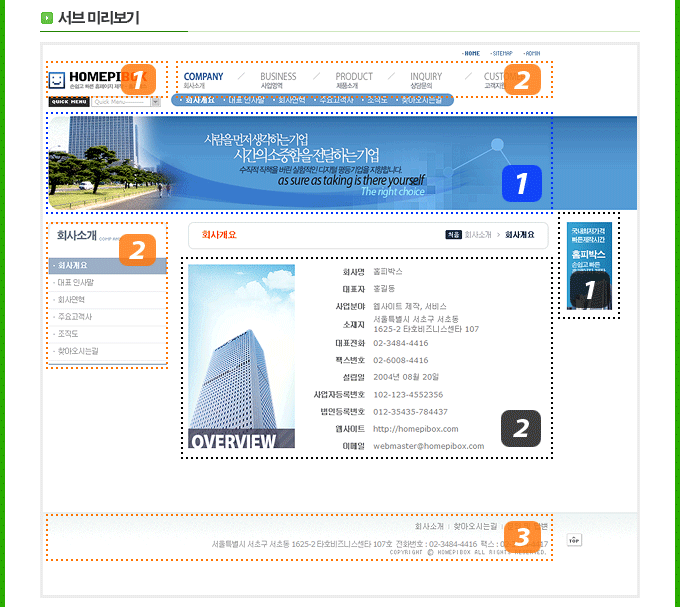Click the OVERVIEW building image
The width and height of the screenshot is (680, 607).
pyautogui.click(x=241, y=356)
